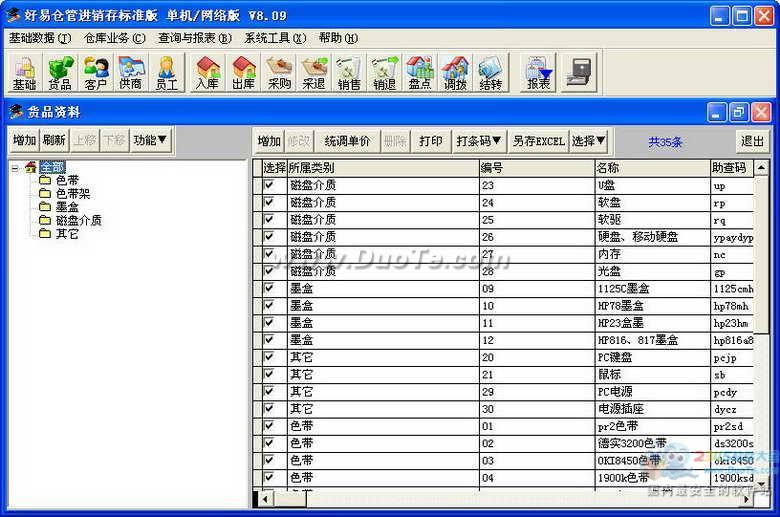Open the 打条码 dropdown button
This screenshot has height=517, width=780.
click(479, 141)
